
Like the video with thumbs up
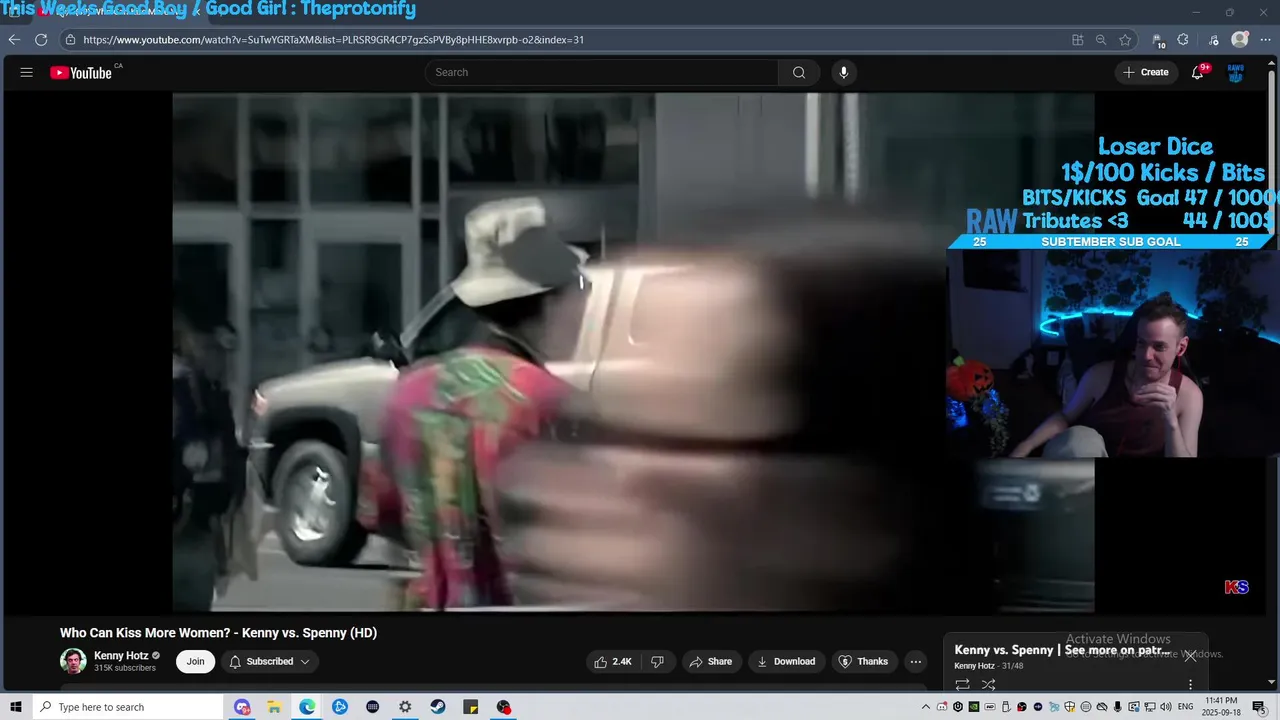click(612, 661)
